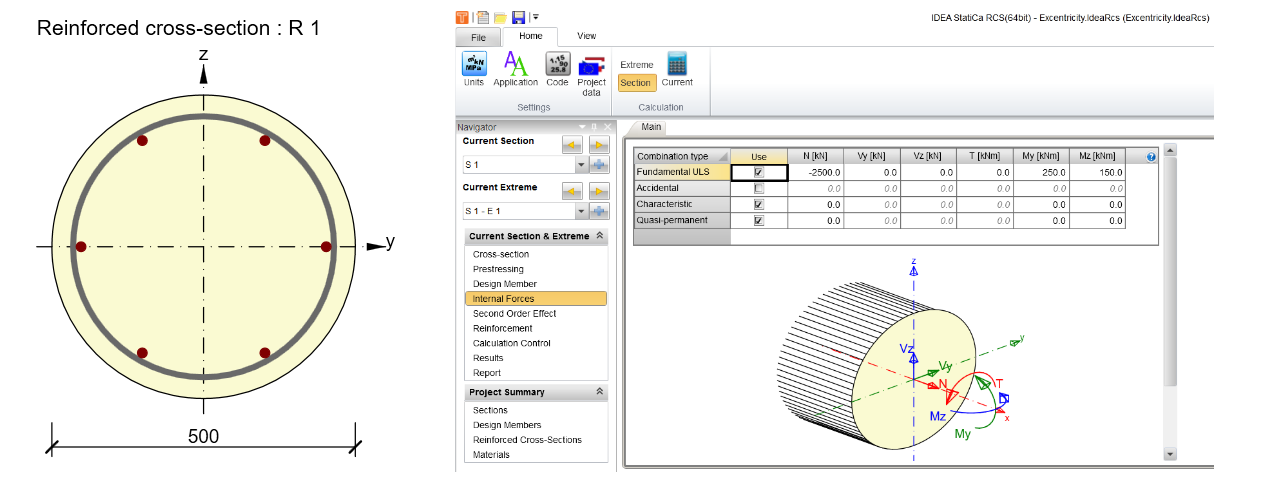Click the Open folder icon in title bar
Screen dimensions: 1281x485
coord(500,17)
